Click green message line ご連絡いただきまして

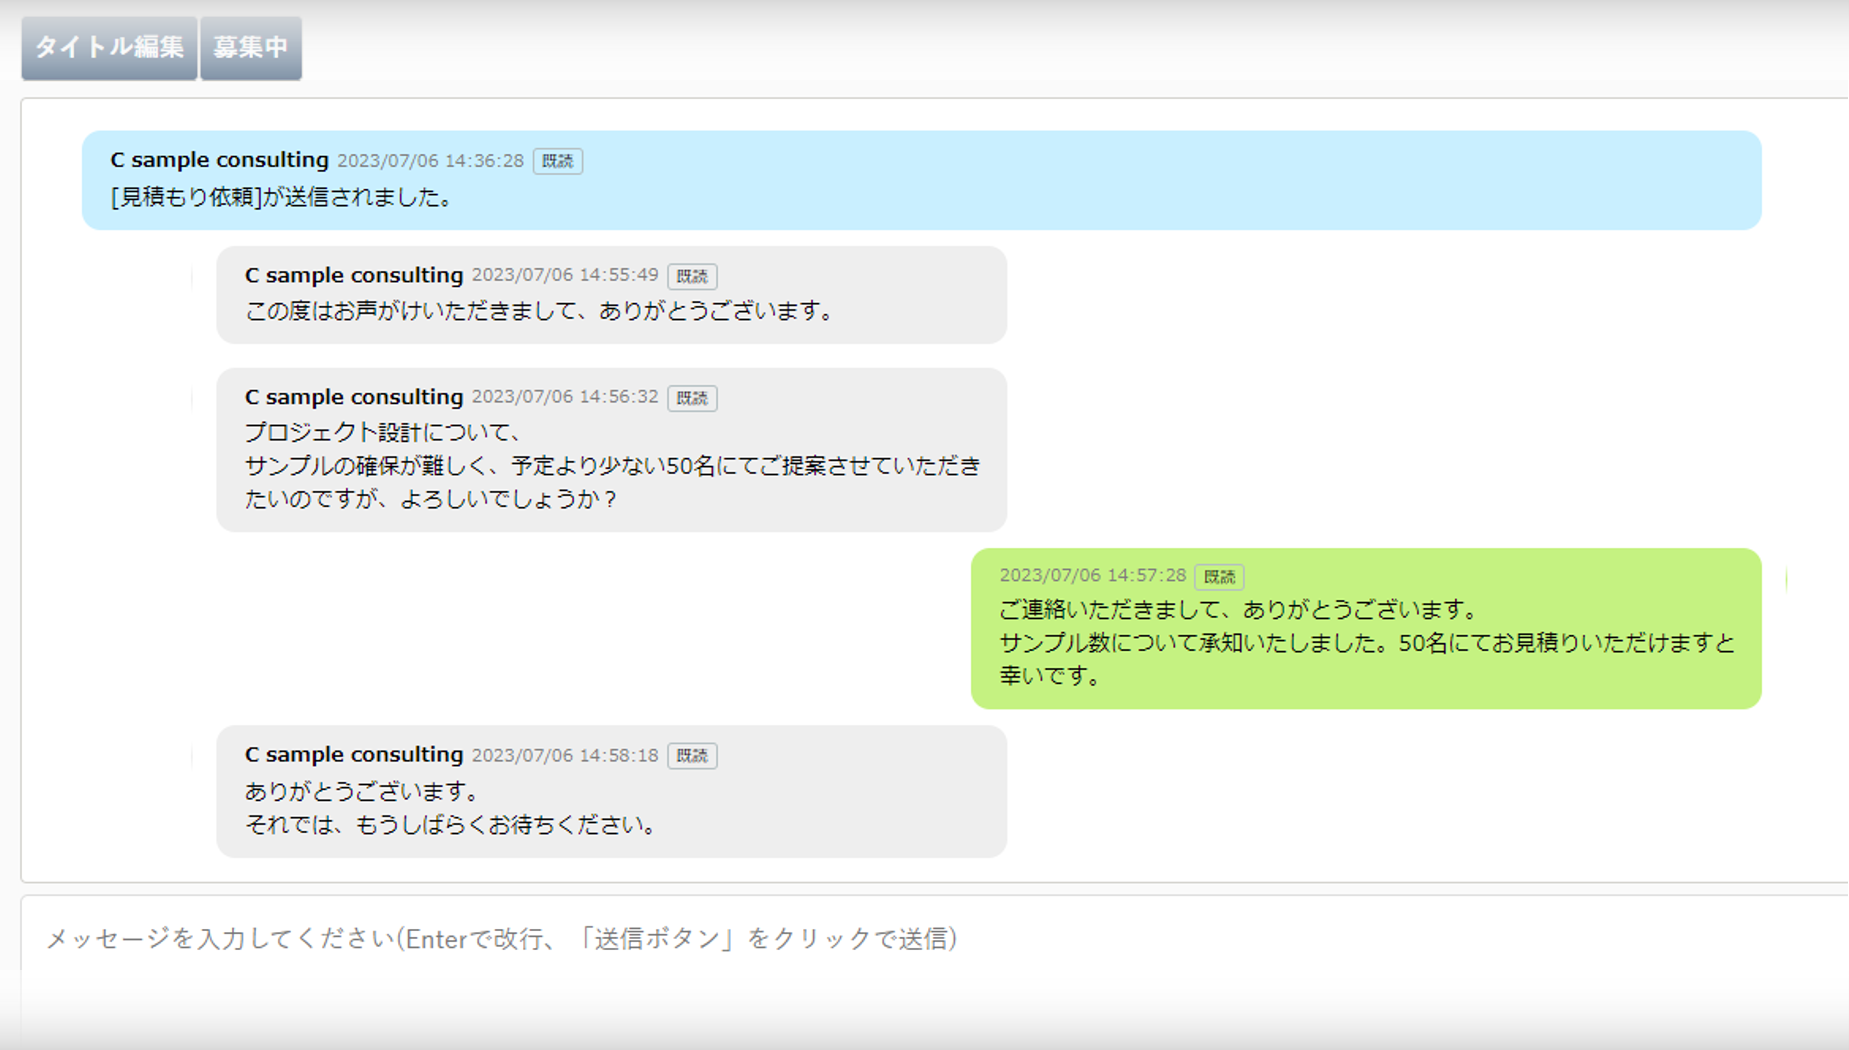1239,609
